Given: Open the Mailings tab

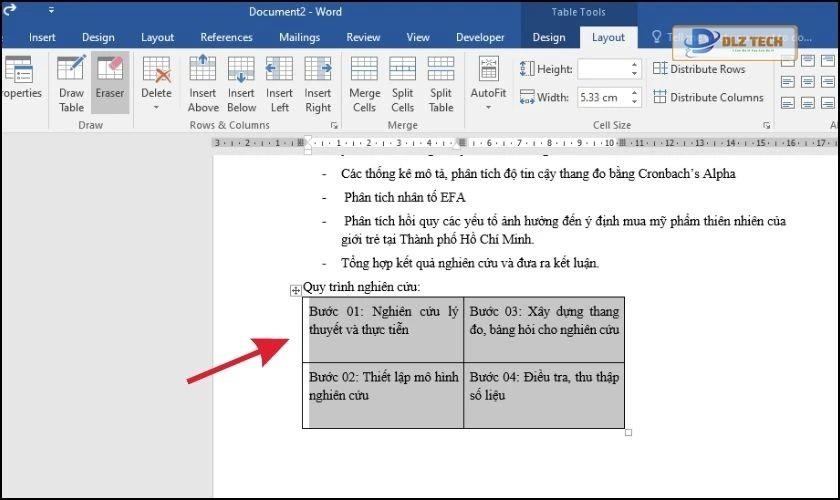Looking at the screenshot, I should tap(299, 38).
